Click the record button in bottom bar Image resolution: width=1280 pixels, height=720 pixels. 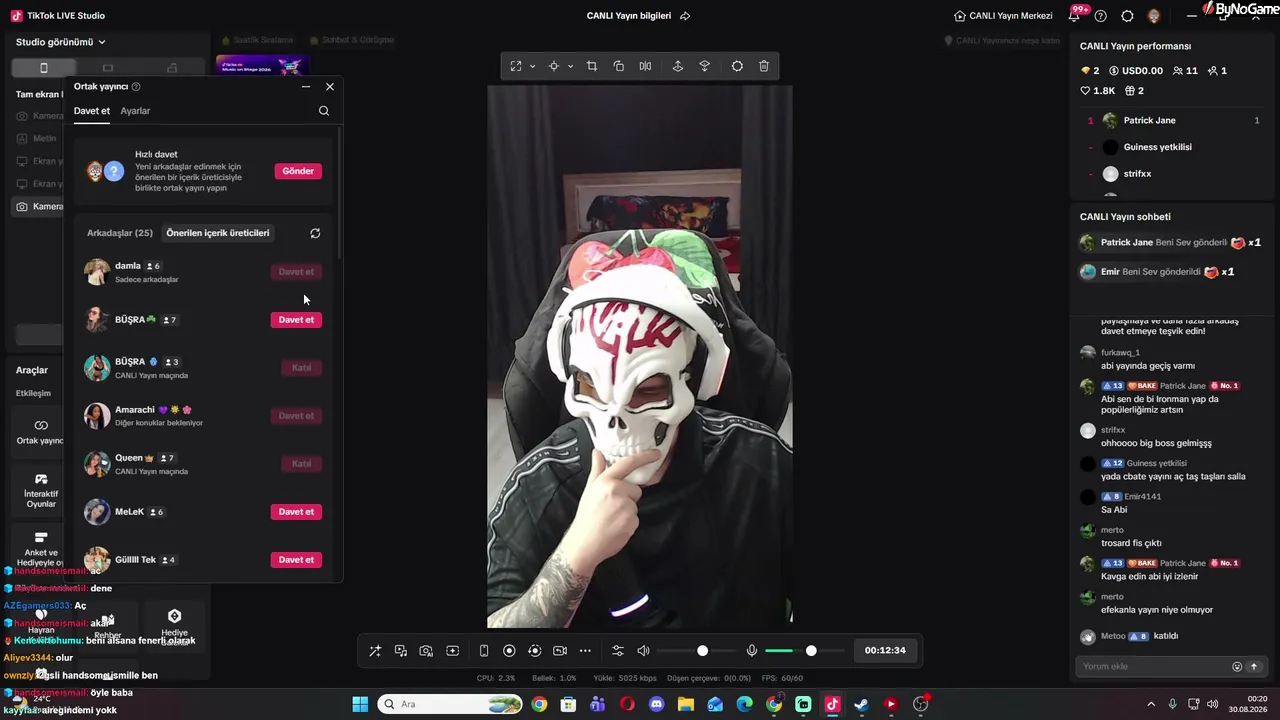[509, 651]
